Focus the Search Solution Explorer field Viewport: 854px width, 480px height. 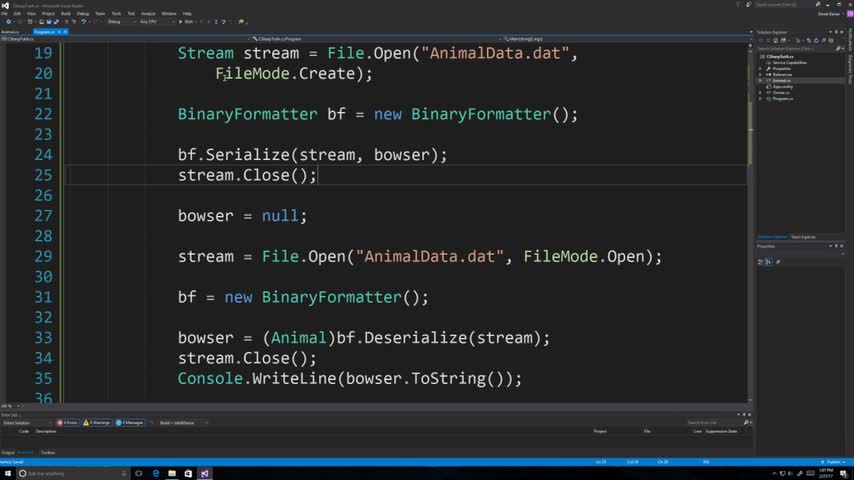coord(795,48)
